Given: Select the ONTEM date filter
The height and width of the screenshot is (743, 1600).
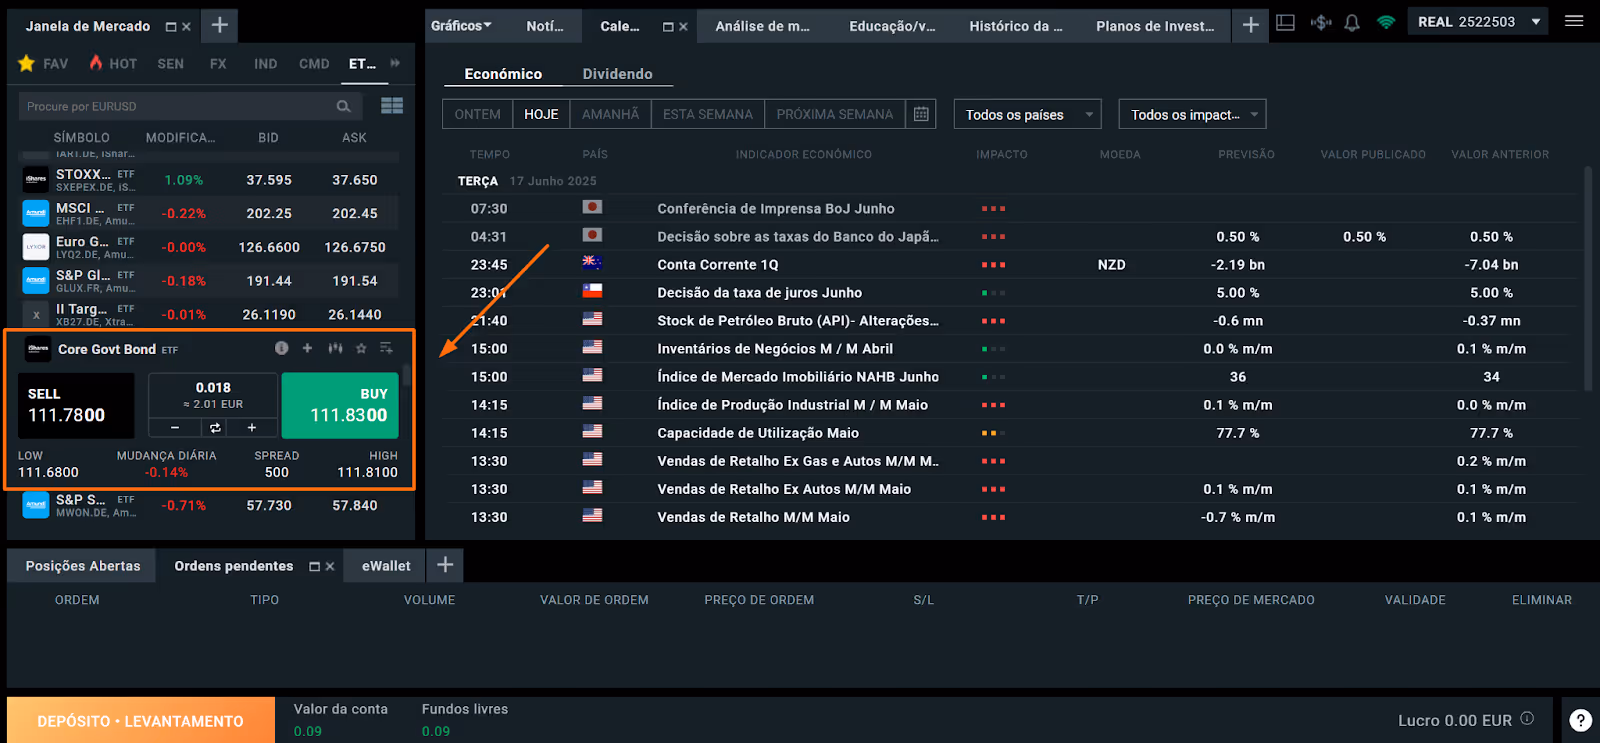Looking at the screenshot, I should pyautogui.click(x=477, y=114).
